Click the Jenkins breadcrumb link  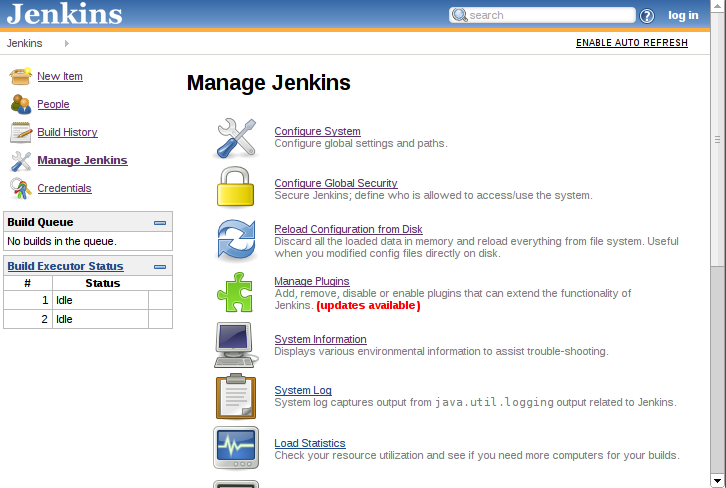pos(24,43)
